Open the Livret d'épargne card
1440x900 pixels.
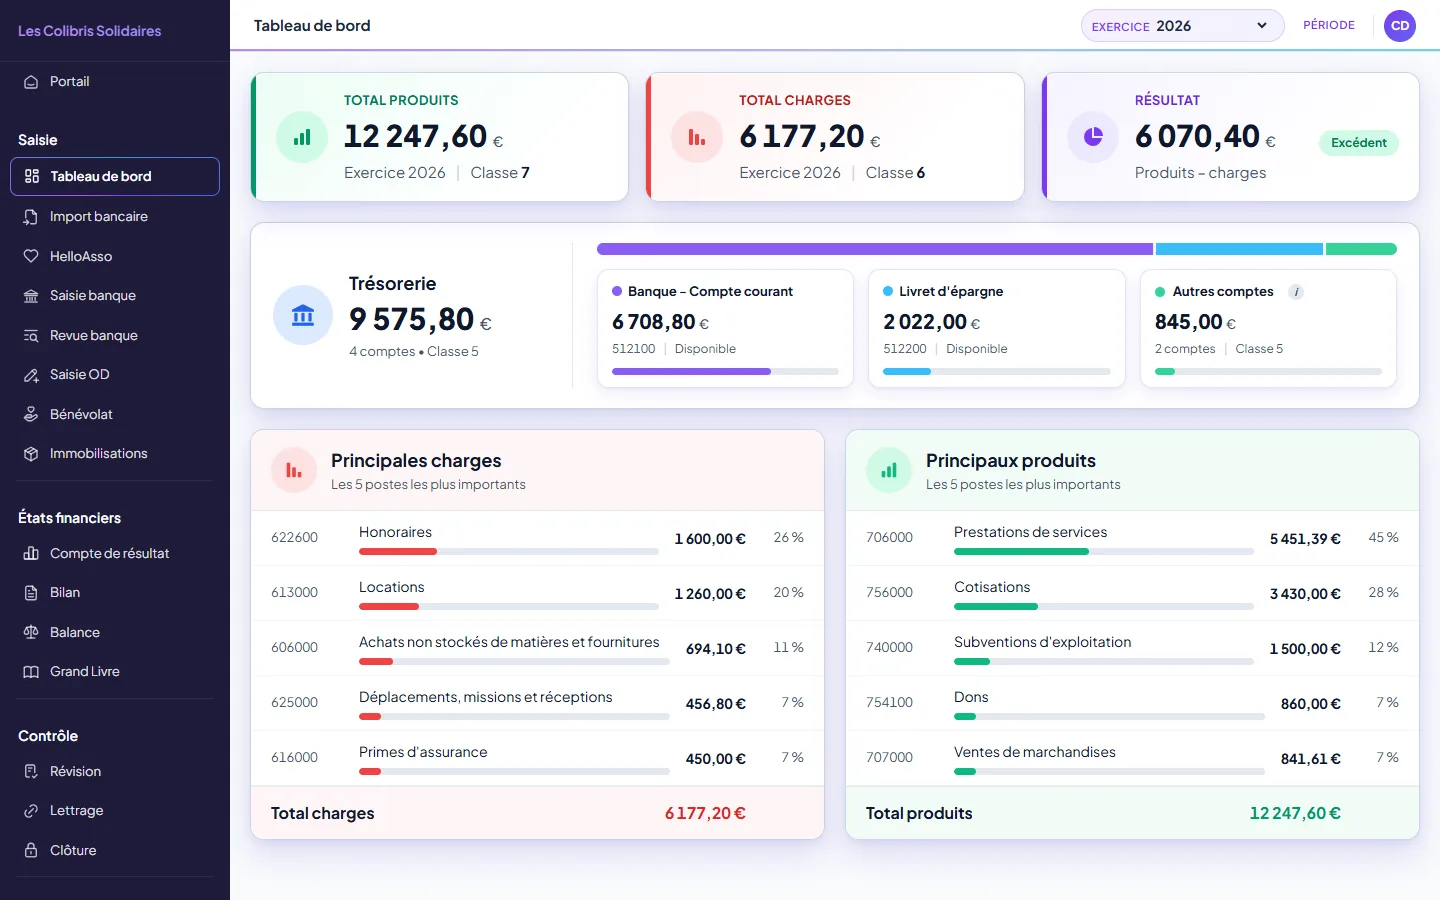pos(997,328)
